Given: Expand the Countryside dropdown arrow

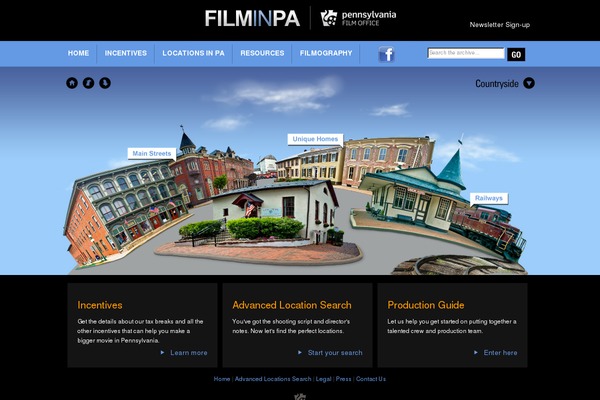Looking at the screenshot, I should (x=529, y=83).
